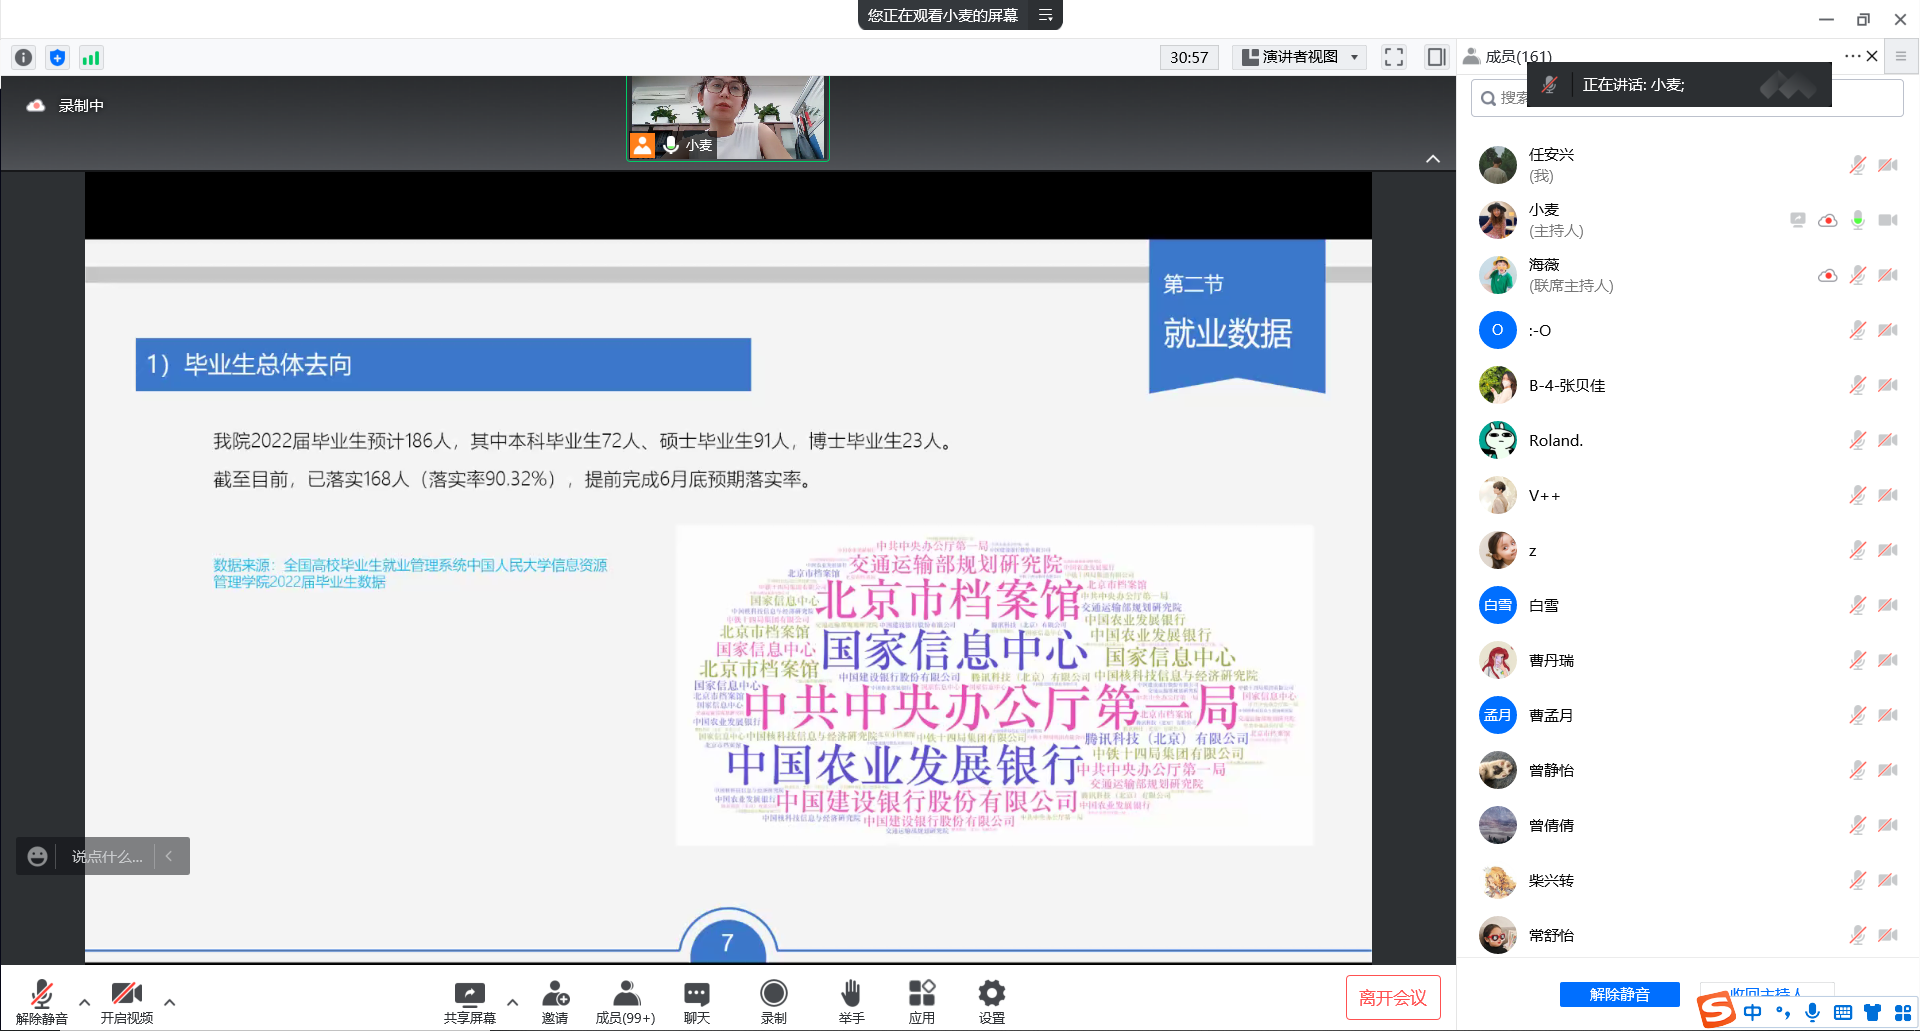Click the 说点什么 chat input field
This screenshot has width=1920, height=1031.
[x=107, y=856]
